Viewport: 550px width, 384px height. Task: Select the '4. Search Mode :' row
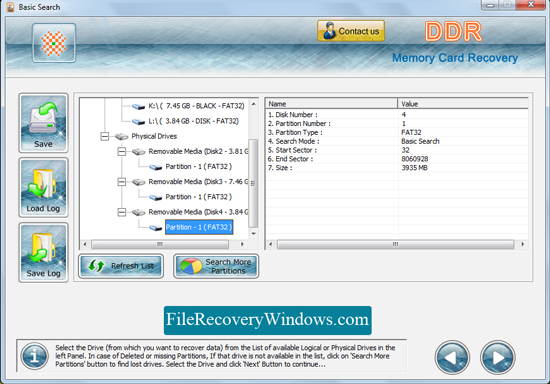397,141
